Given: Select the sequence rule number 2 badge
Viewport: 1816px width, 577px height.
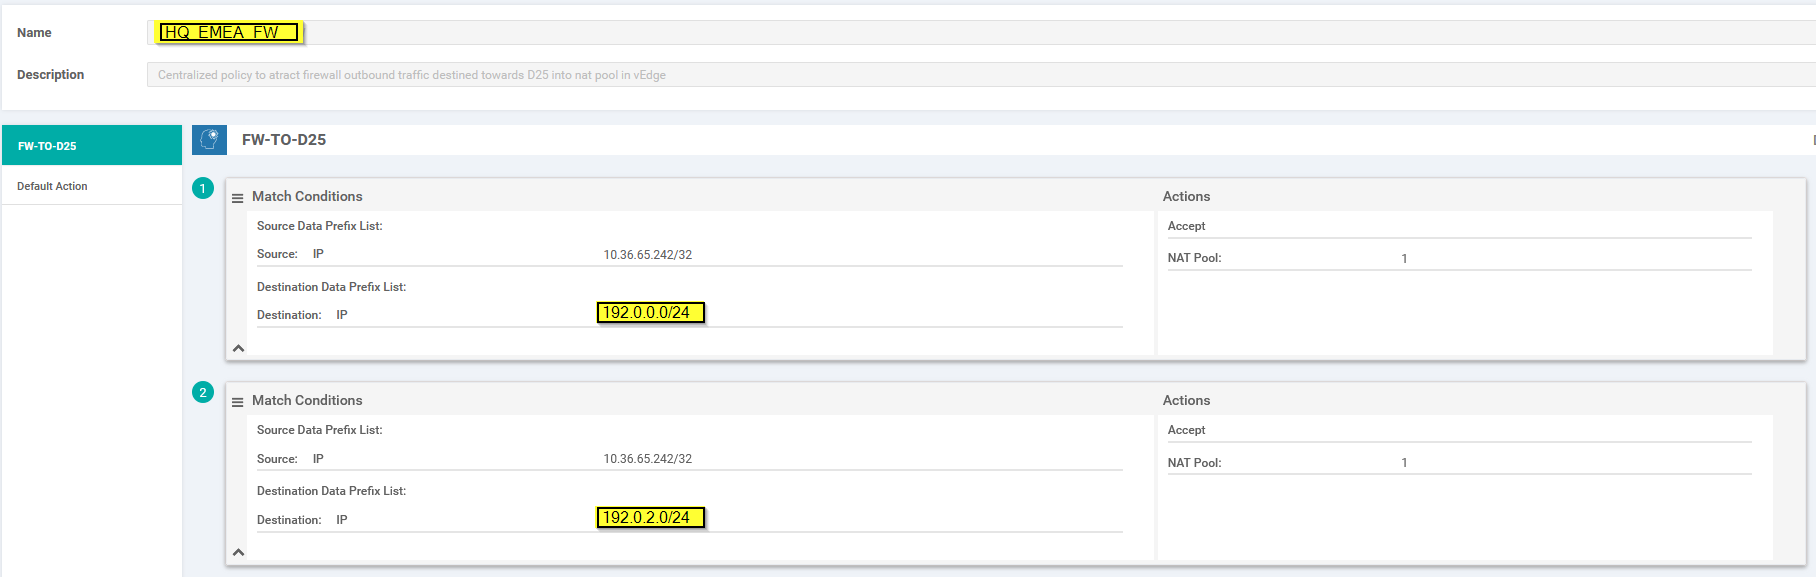Looking at the screenshot, I should point(203,392).
